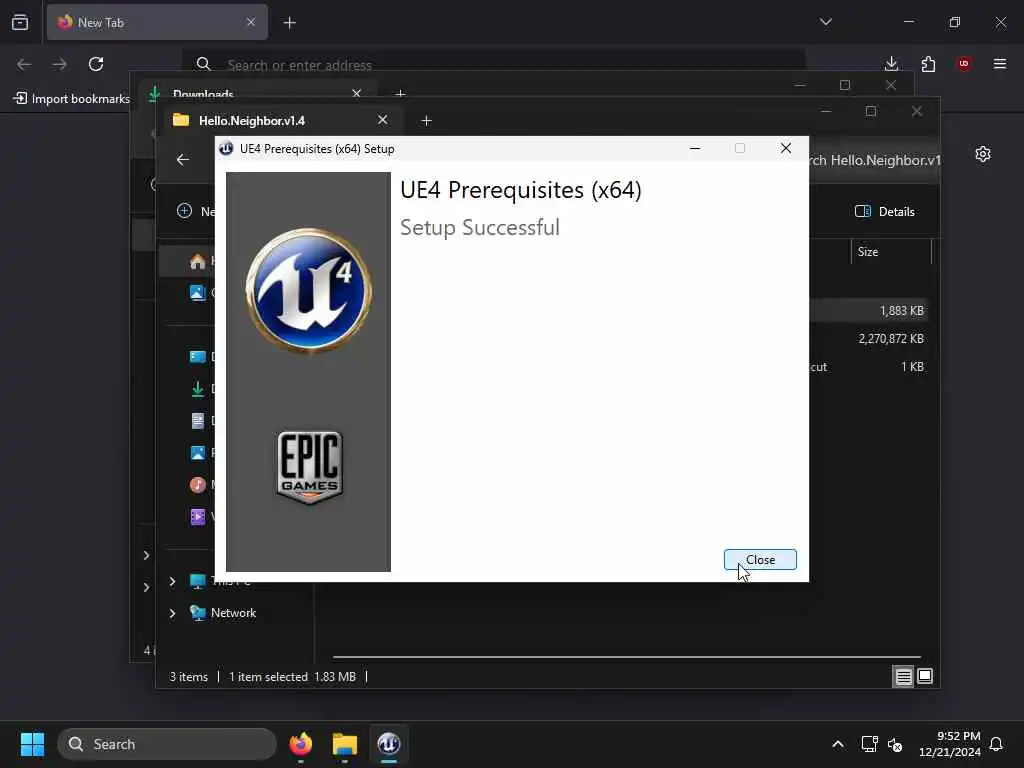Open the Music icon in Explorer sidebar
1024x768 pixels.
click(x=197, y=485)
